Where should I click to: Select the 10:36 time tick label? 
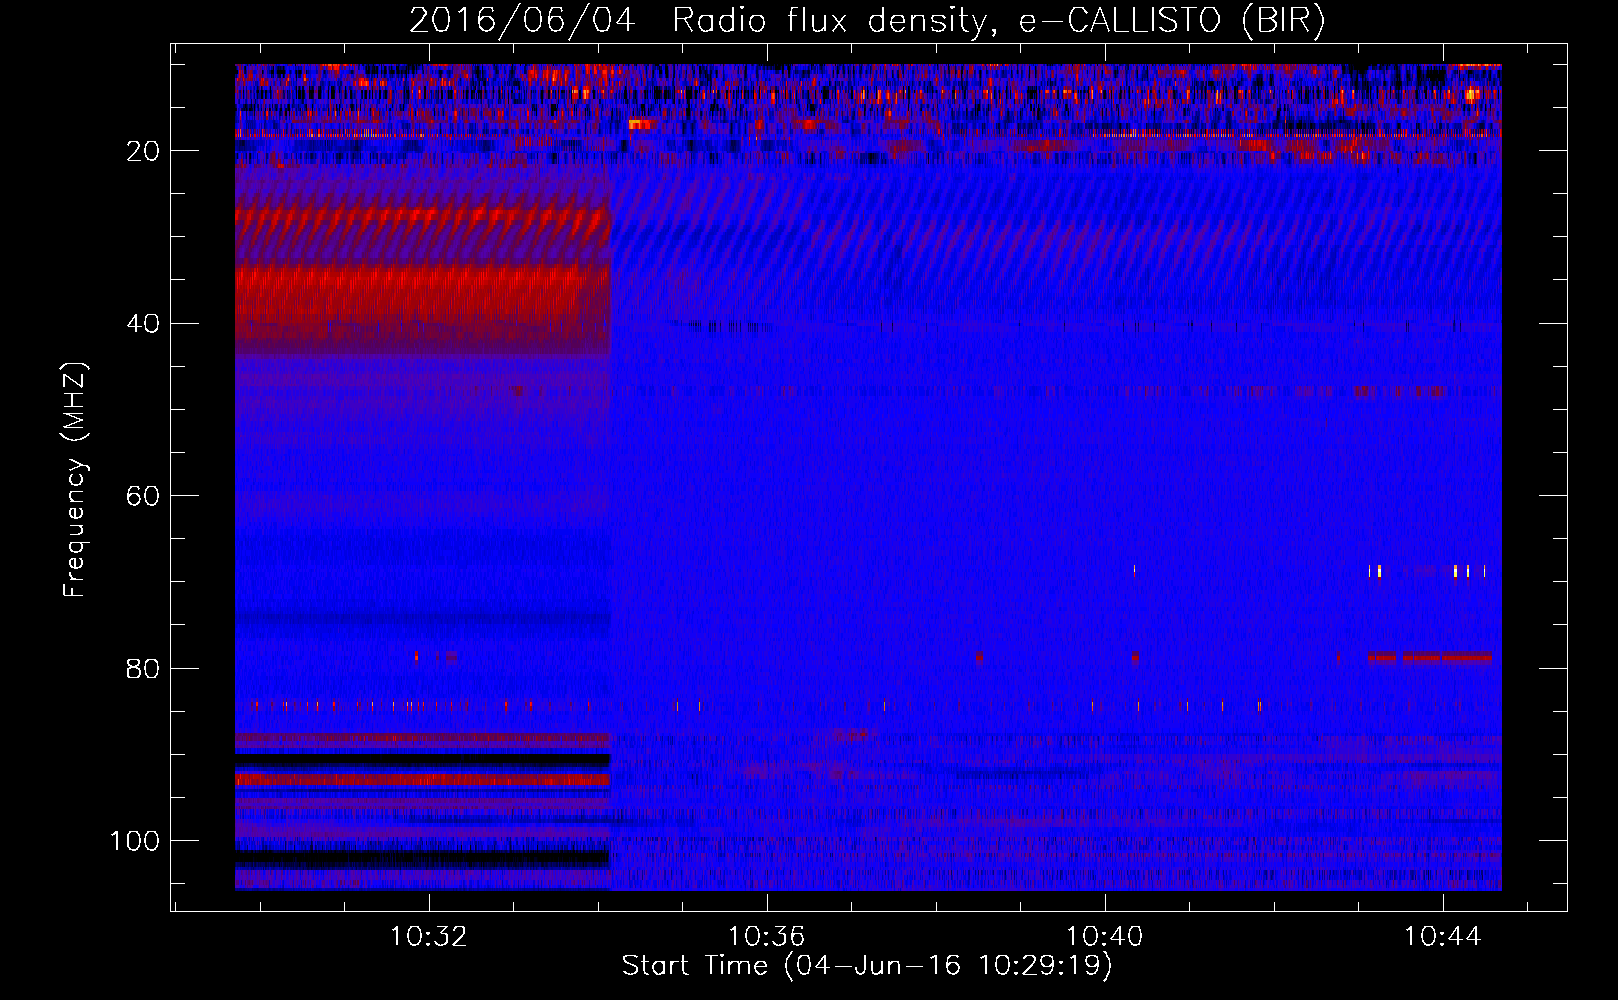click(767, 937)
